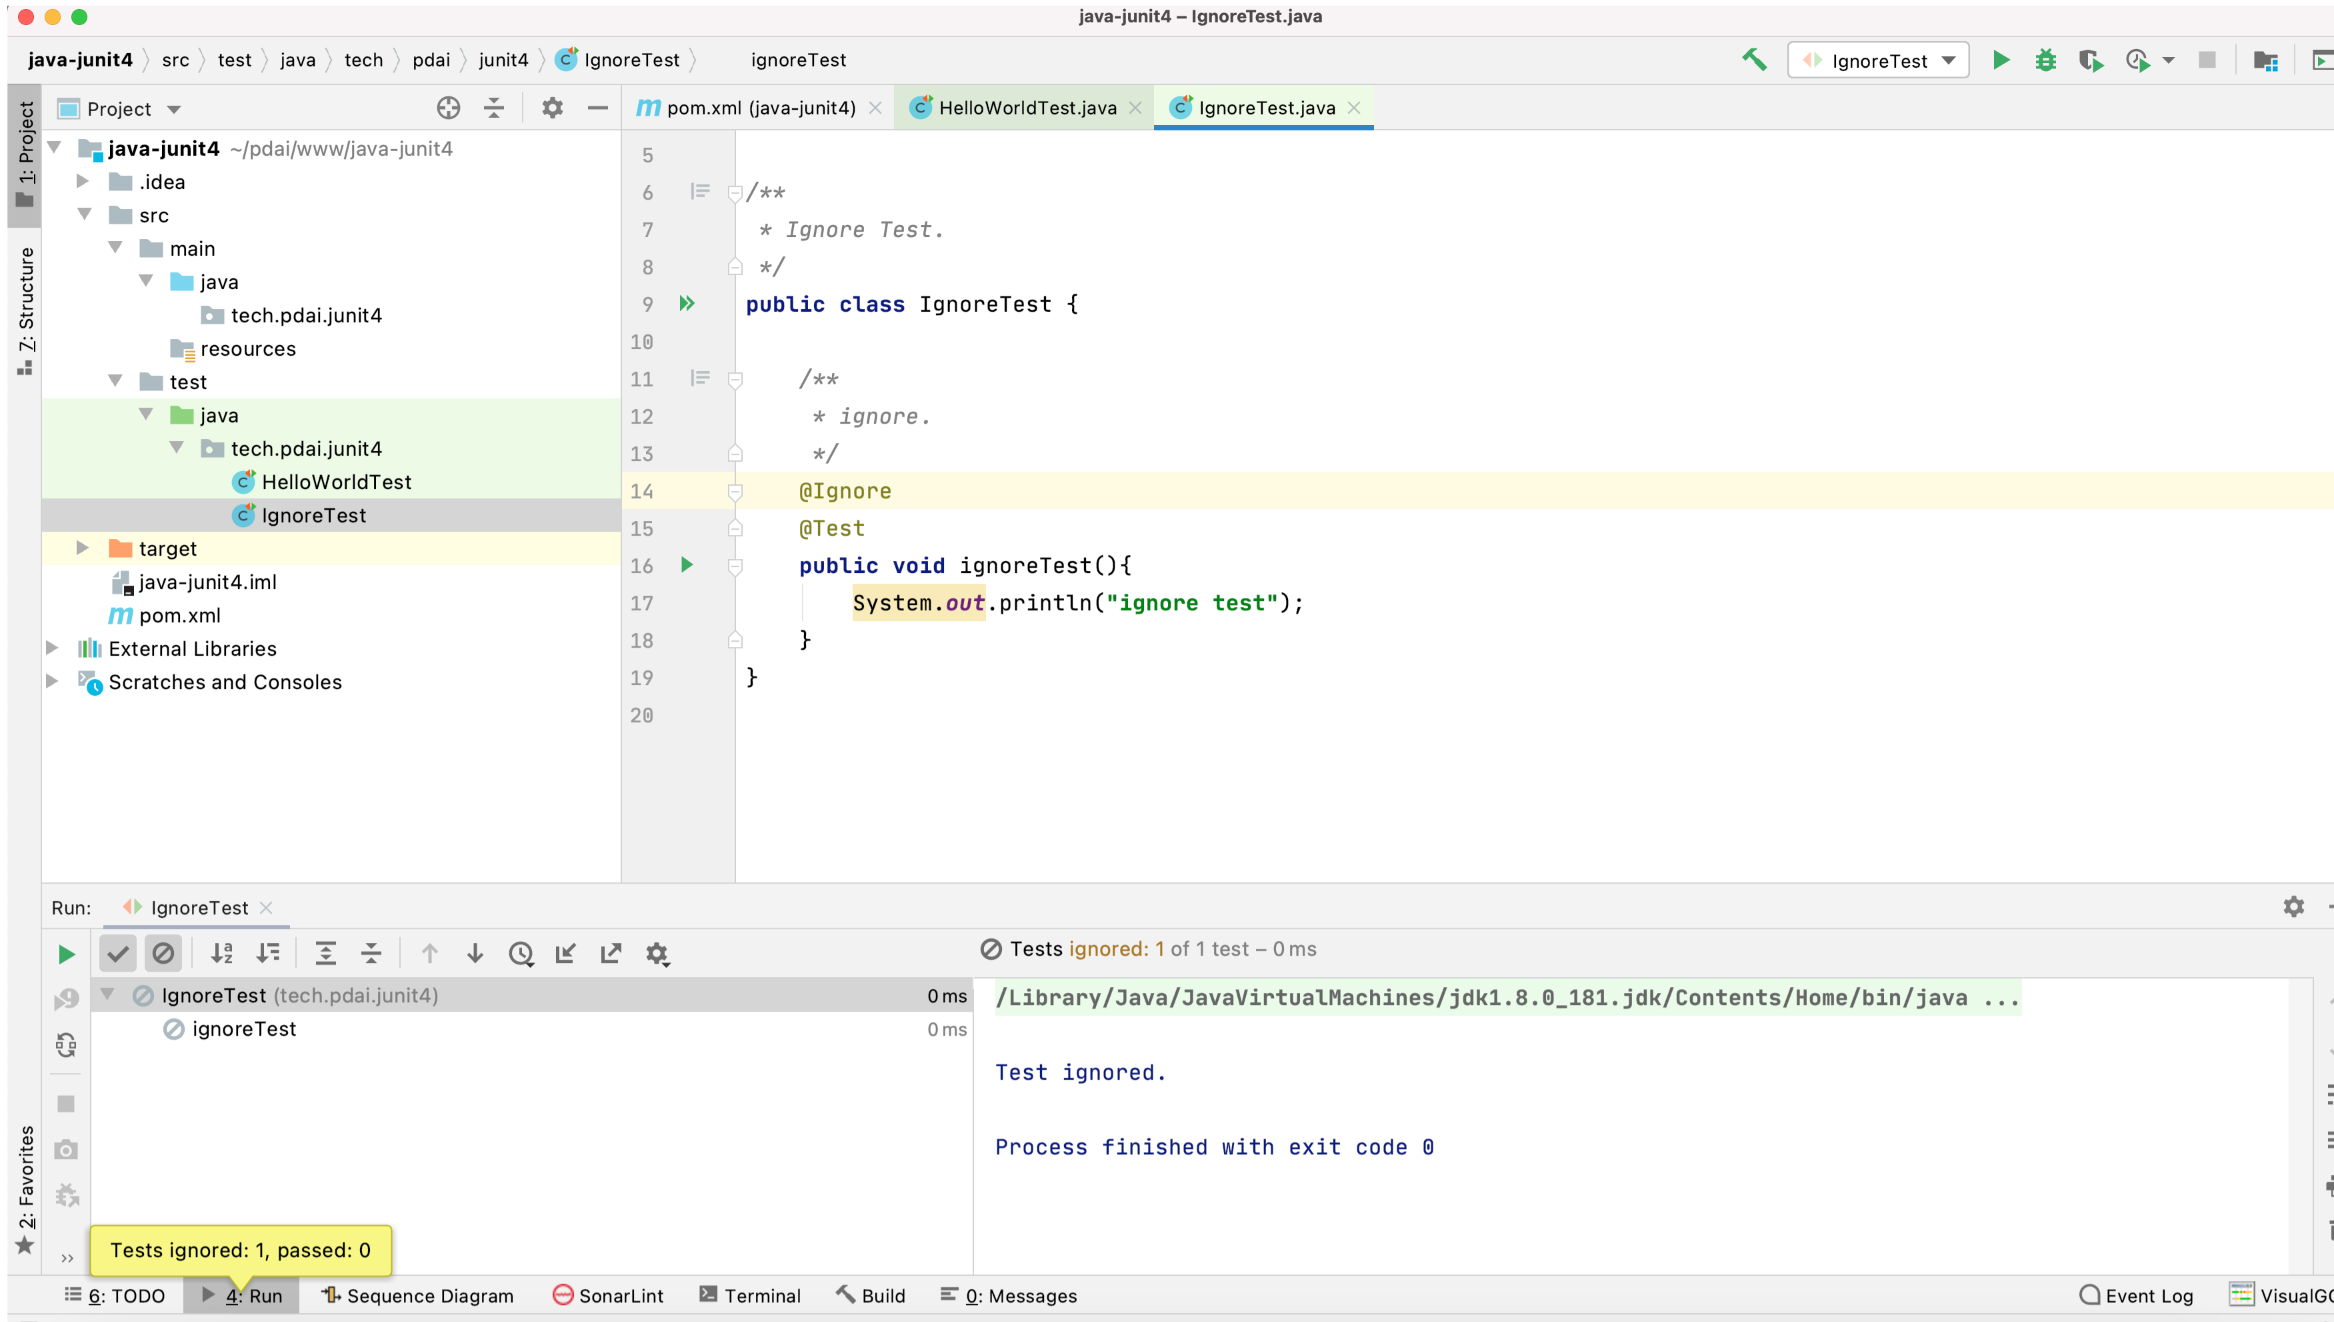Go to next failed test arrow
Viewport: 2334px width, 1322px height.
pyautogui.click(x=475, y=953)
